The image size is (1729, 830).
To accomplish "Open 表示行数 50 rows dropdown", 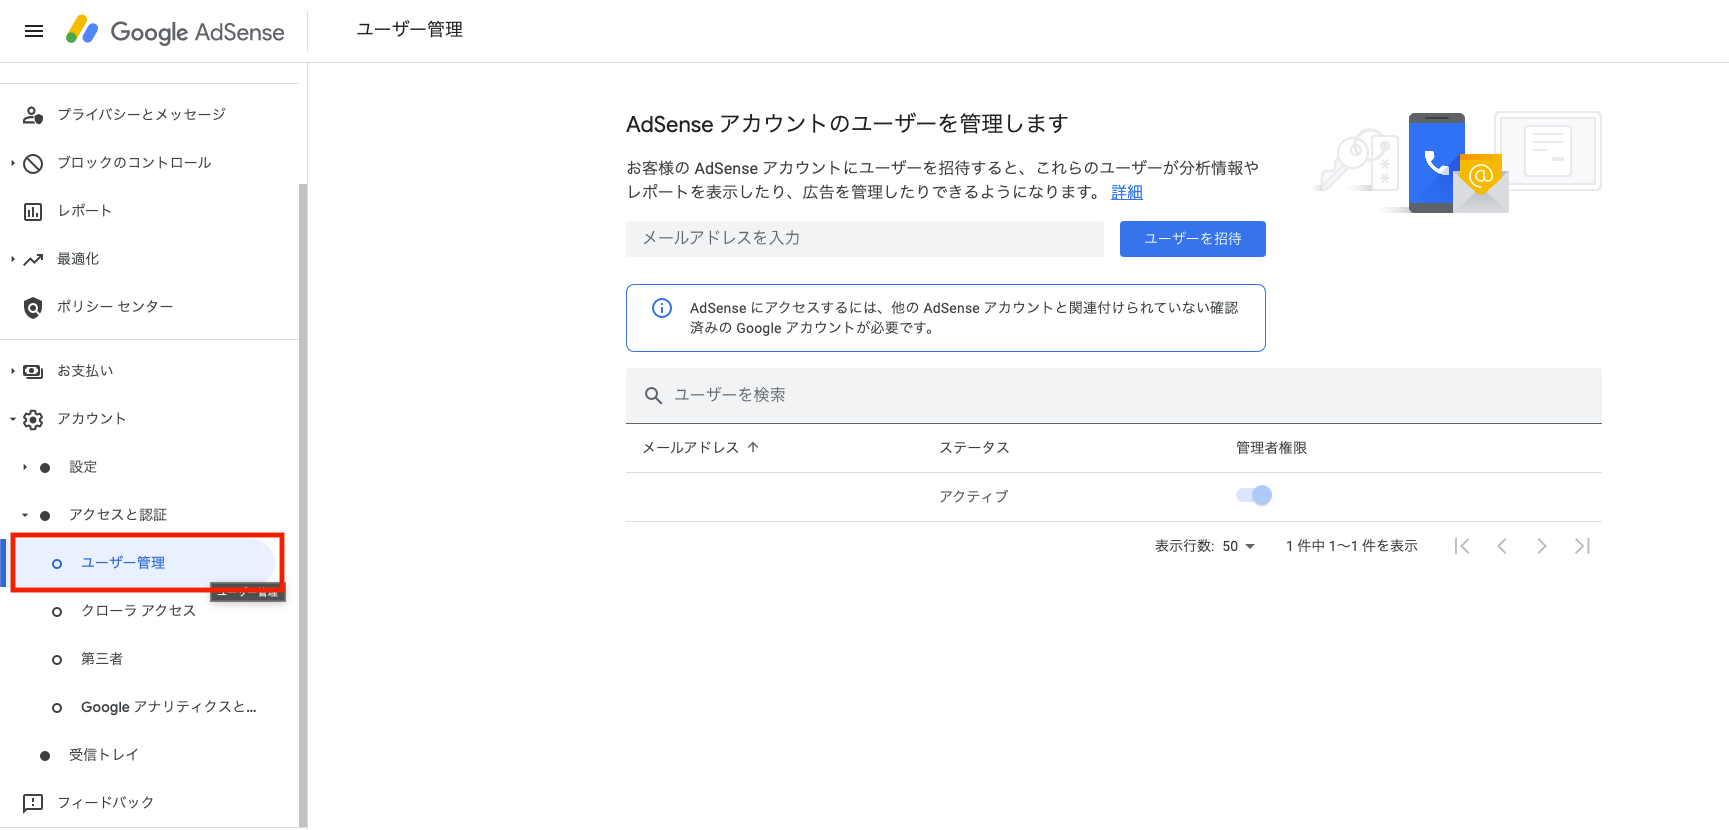I will [x=1238, y=546].
